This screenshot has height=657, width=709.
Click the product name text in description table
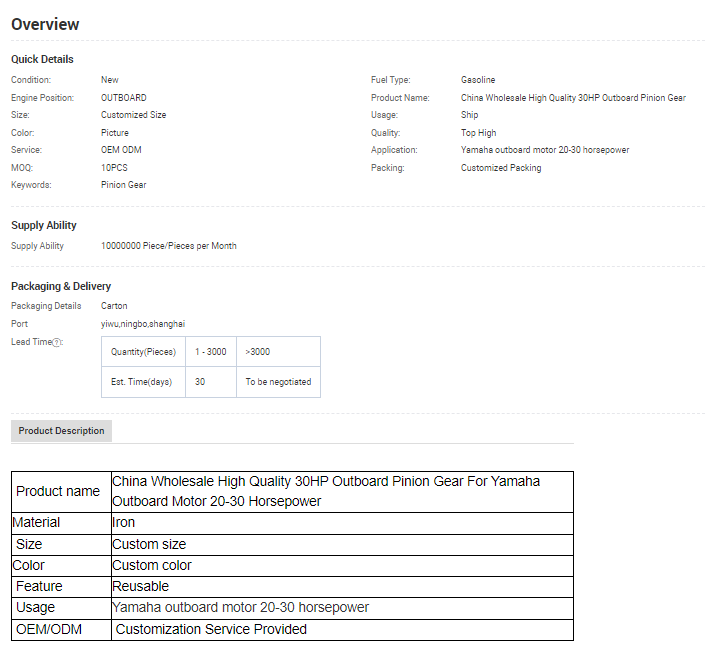tap(325, 491)
